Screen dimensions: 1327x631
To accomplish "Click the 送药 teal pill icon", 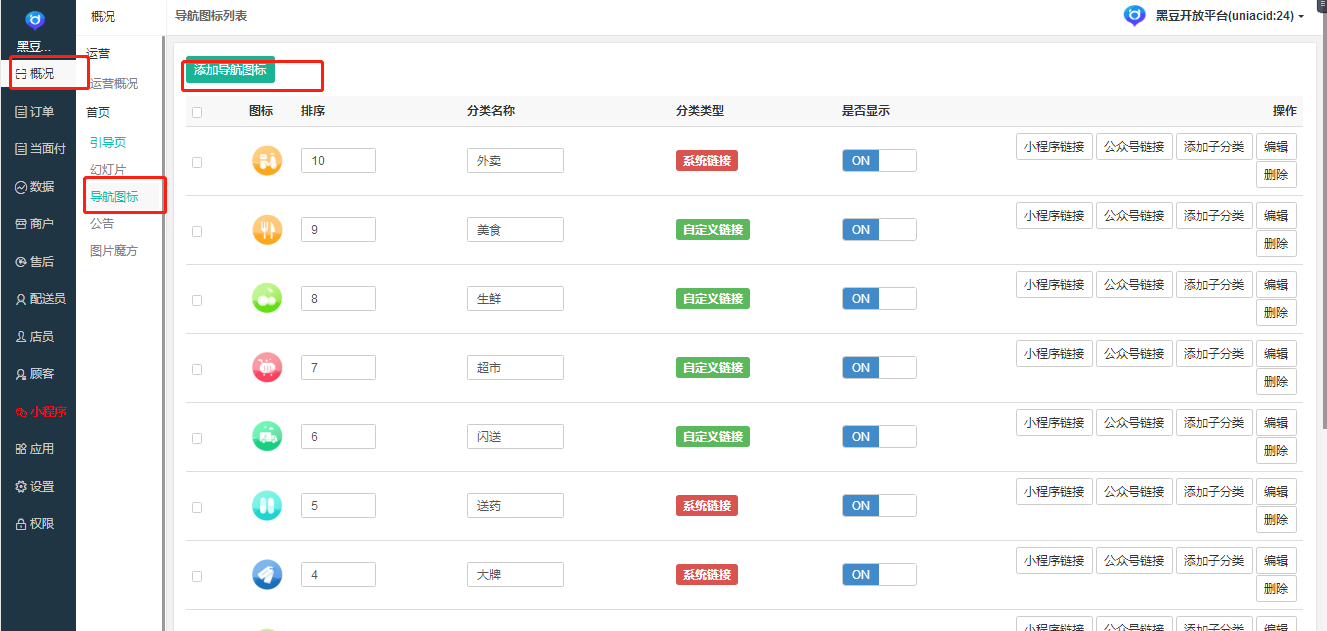I will tap(267, 506).
